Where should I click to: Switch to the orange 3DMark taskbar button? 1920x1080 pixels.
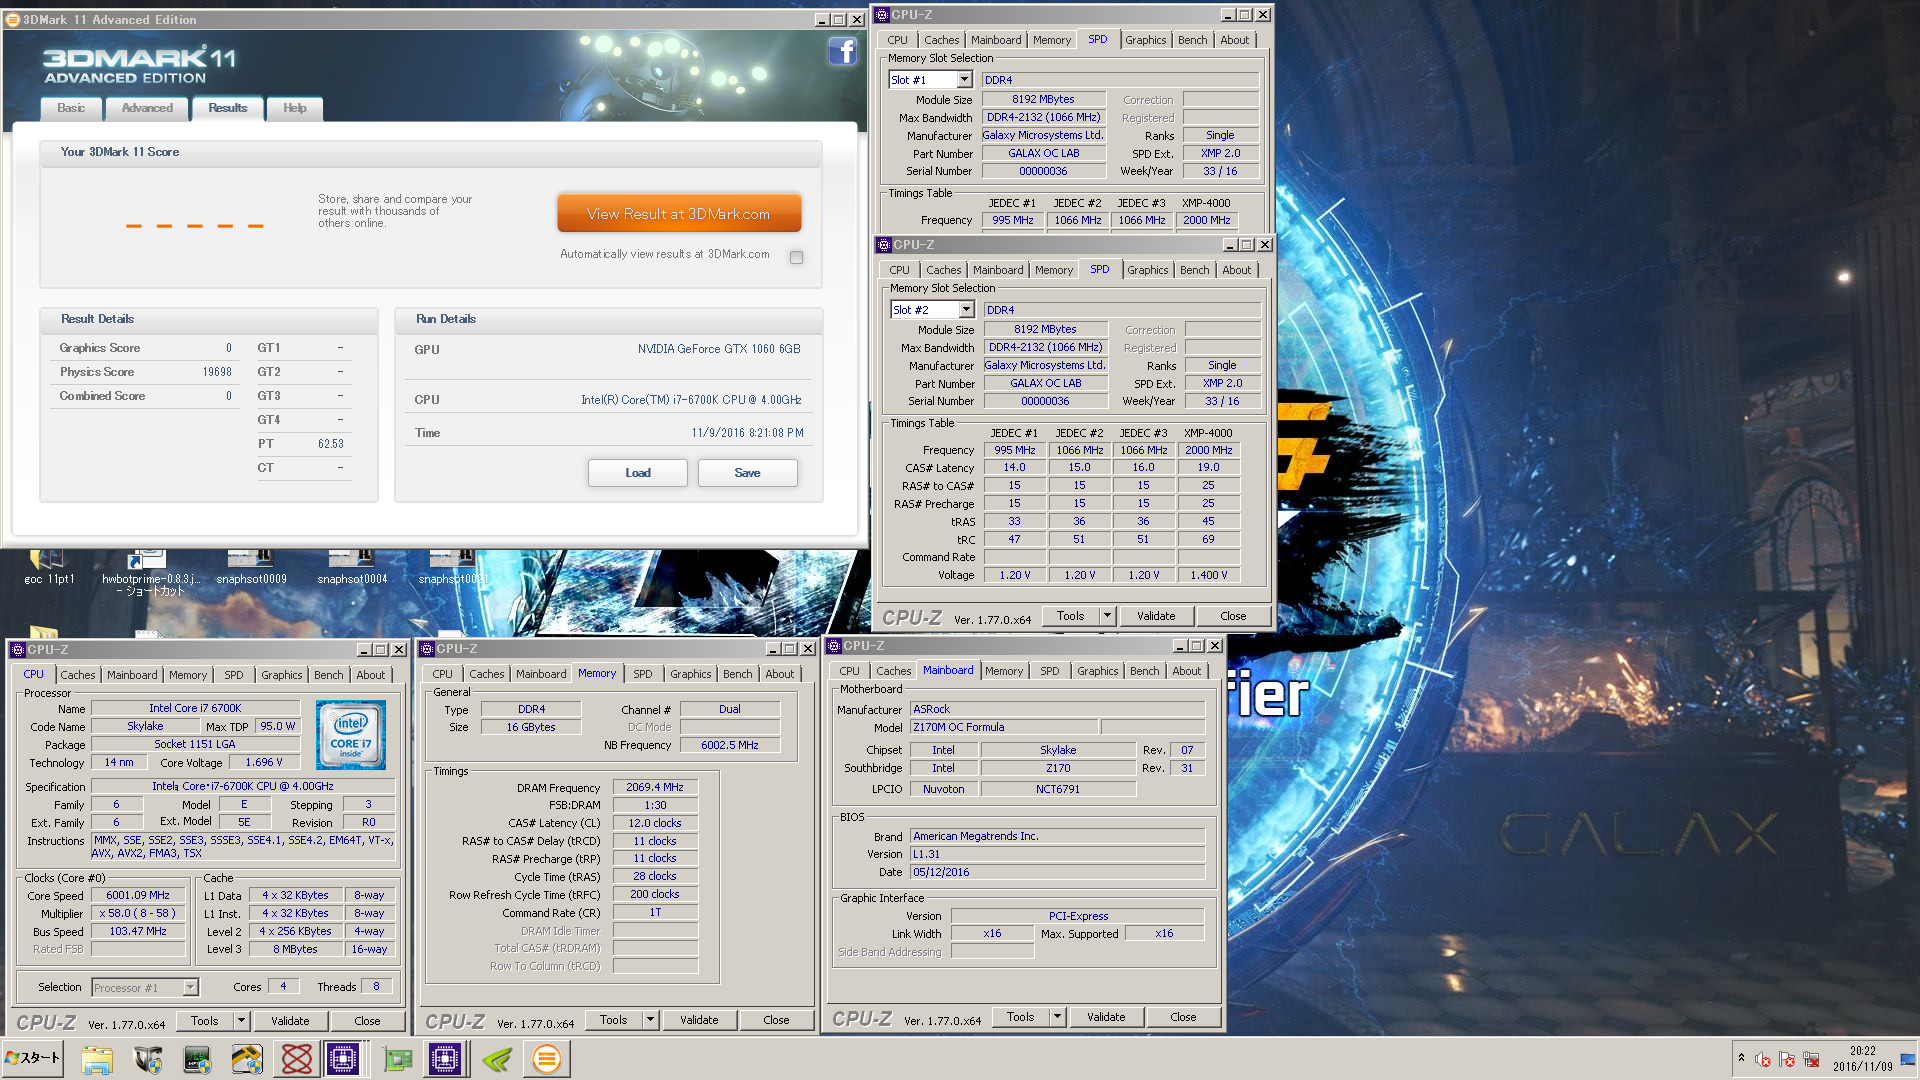click(x=547, y=1059)
